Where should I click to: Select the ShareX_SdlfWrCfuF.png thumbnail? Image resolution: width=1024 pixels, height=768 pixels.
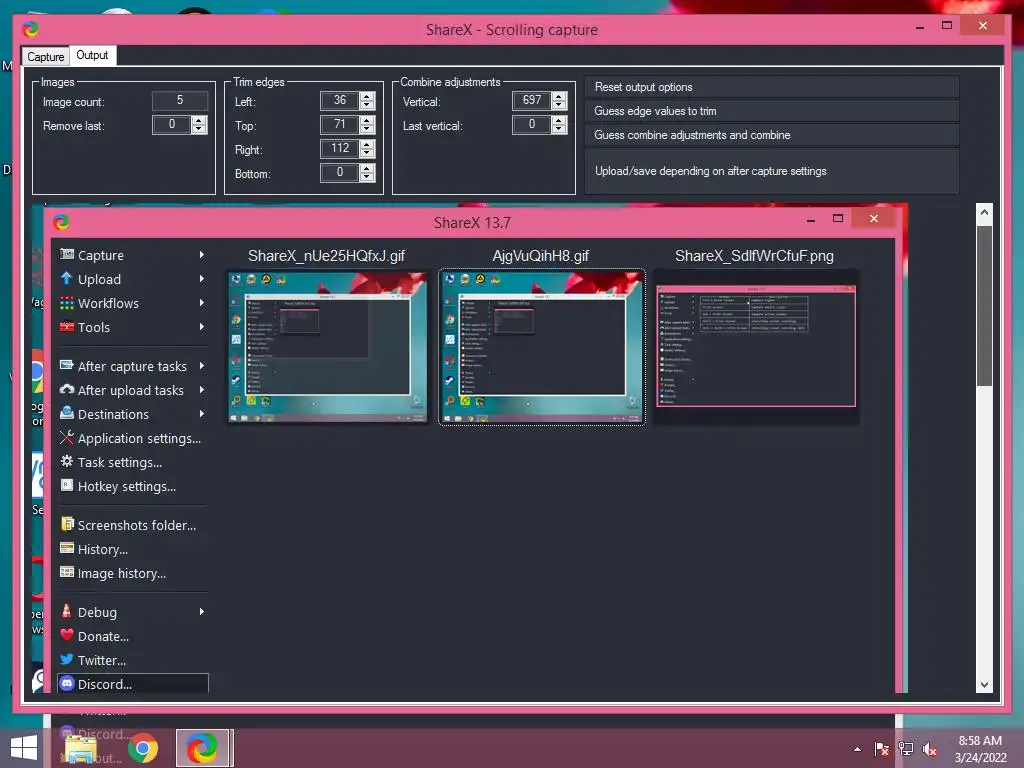tap(756, 347)
